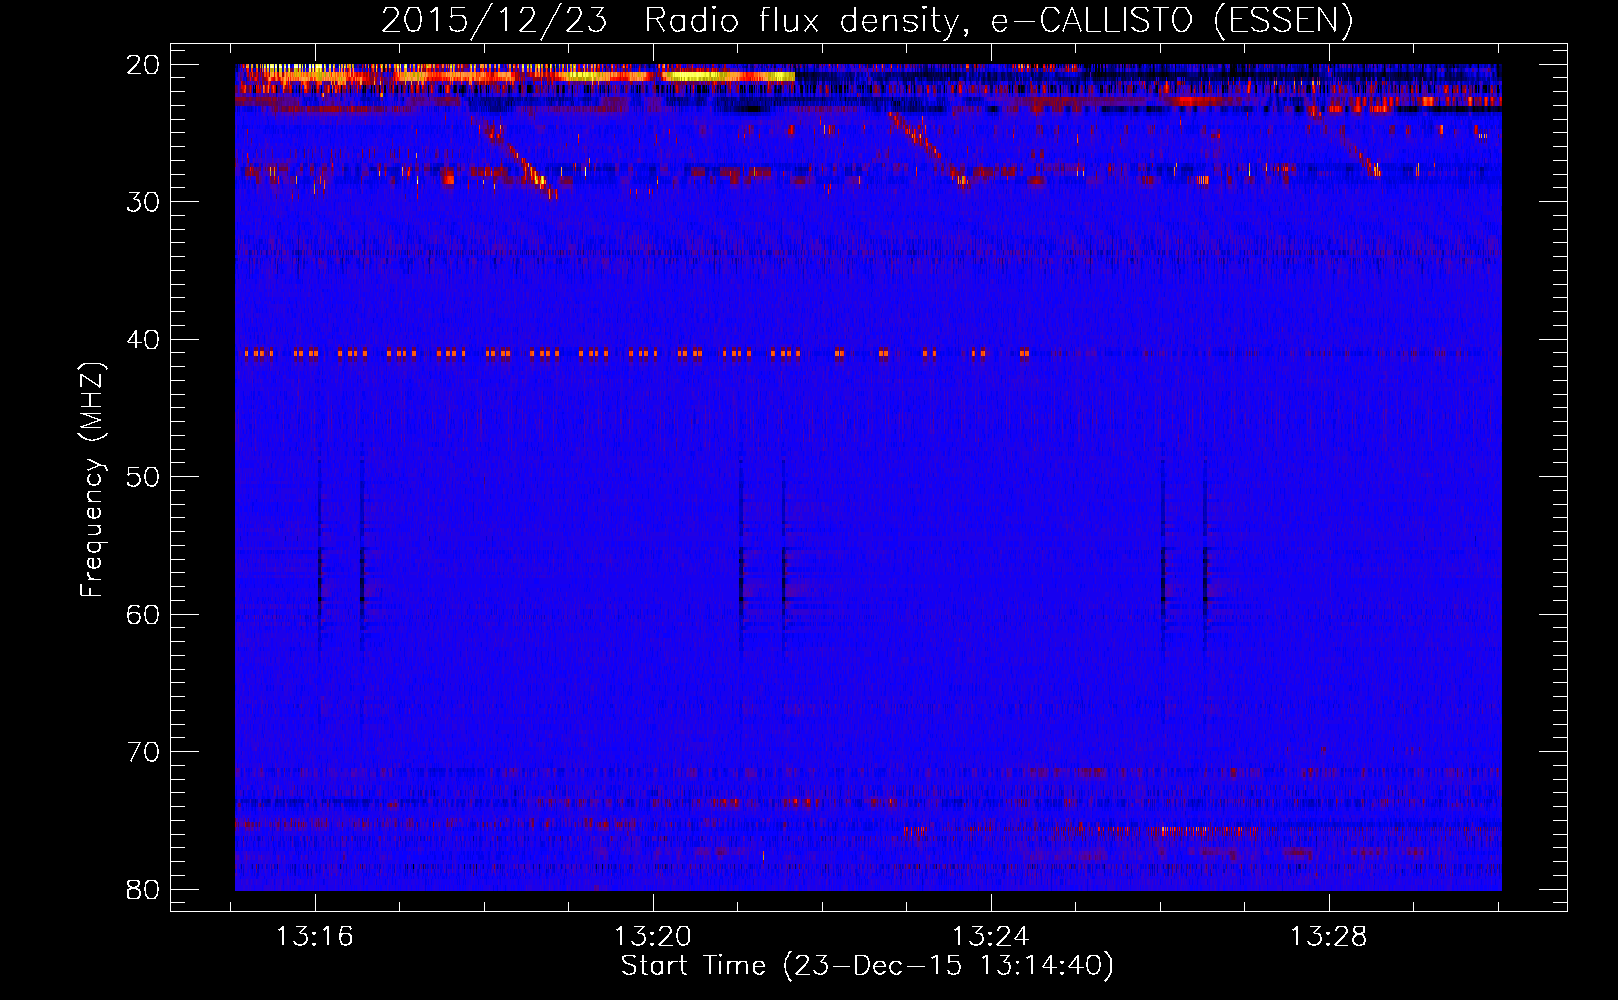This screenshot has height=1000, width=1618.
Task: Click the 40 frequency tick label
Action: (x=143, y=340)
